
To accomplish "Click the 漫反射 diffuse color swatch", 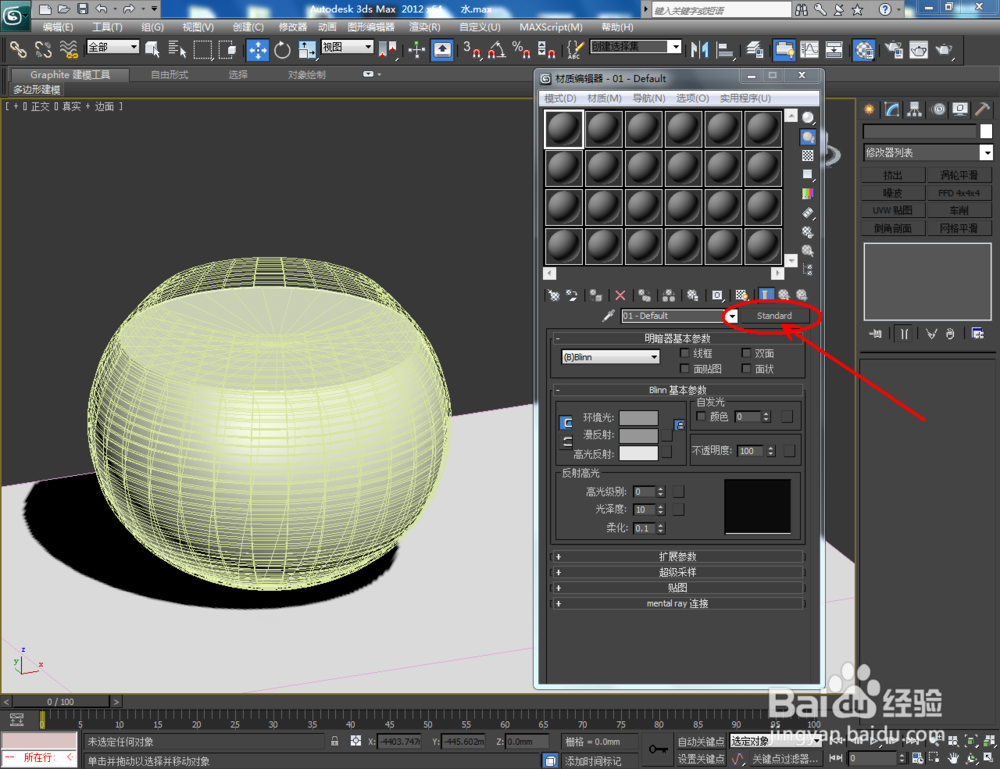I will pos(638,436).
